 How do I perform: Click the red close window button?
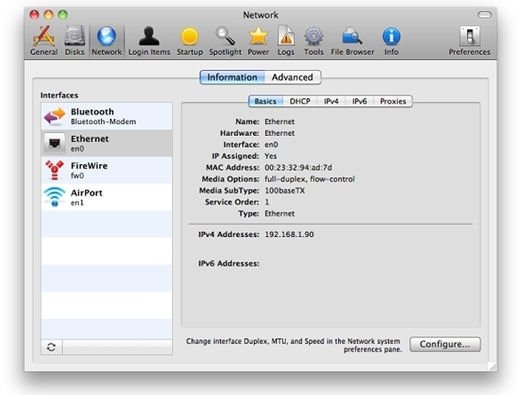point(34,15)
